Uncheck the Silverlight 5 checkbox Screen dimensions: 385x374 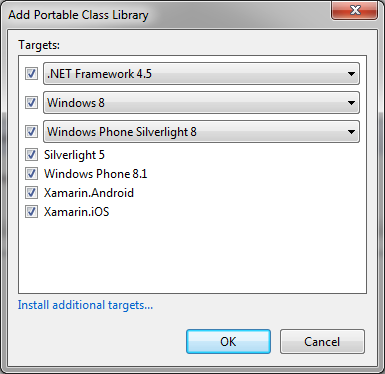(x=31, y=155)
